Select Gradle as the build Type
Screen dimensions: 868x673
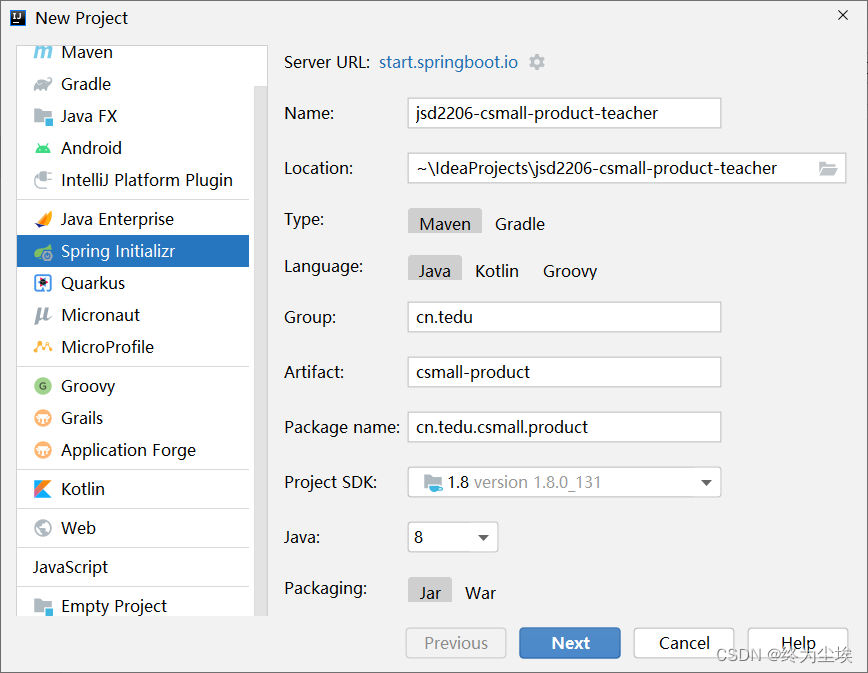pos(519,224)
